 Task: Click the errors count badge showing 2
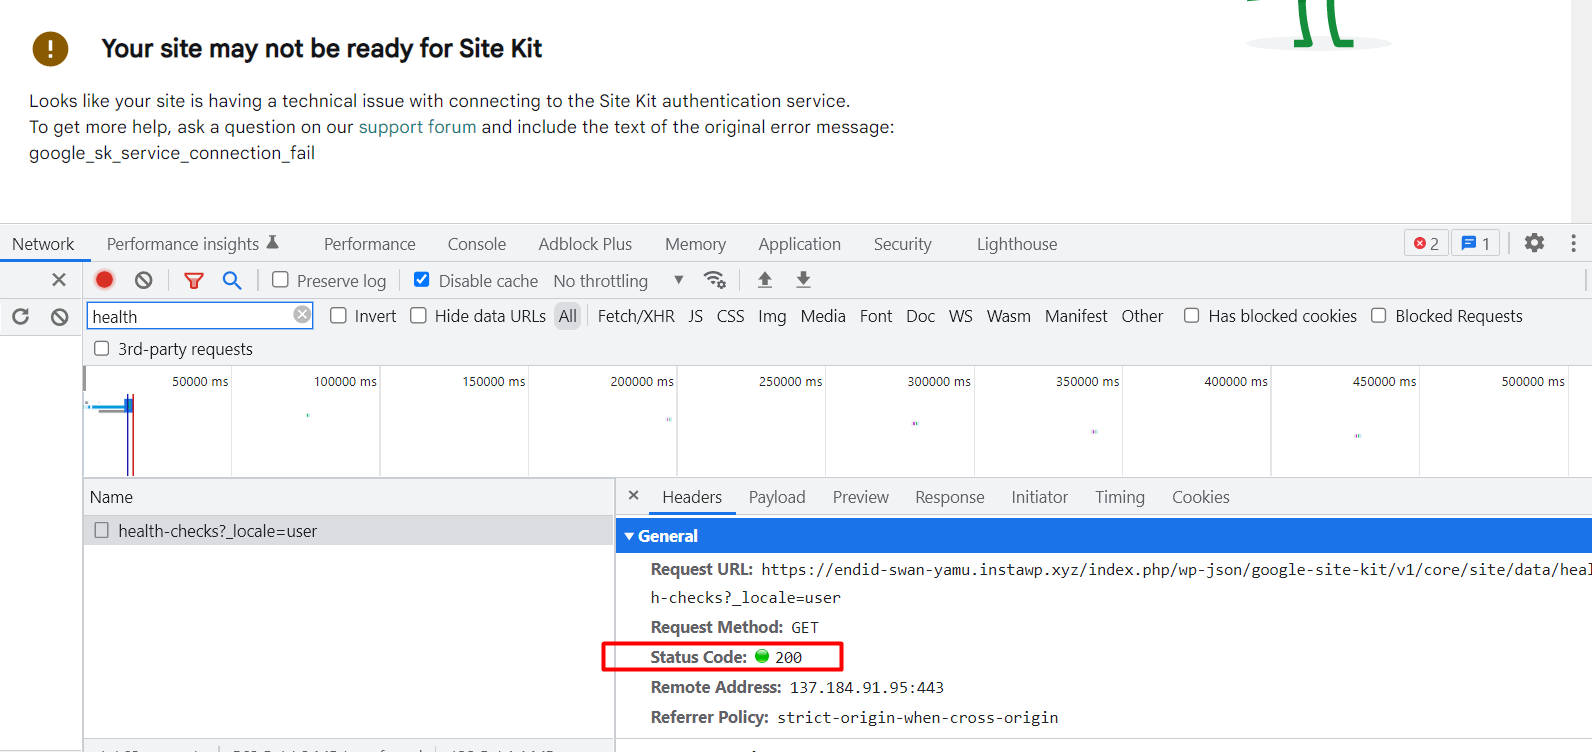pos(1426,243)
